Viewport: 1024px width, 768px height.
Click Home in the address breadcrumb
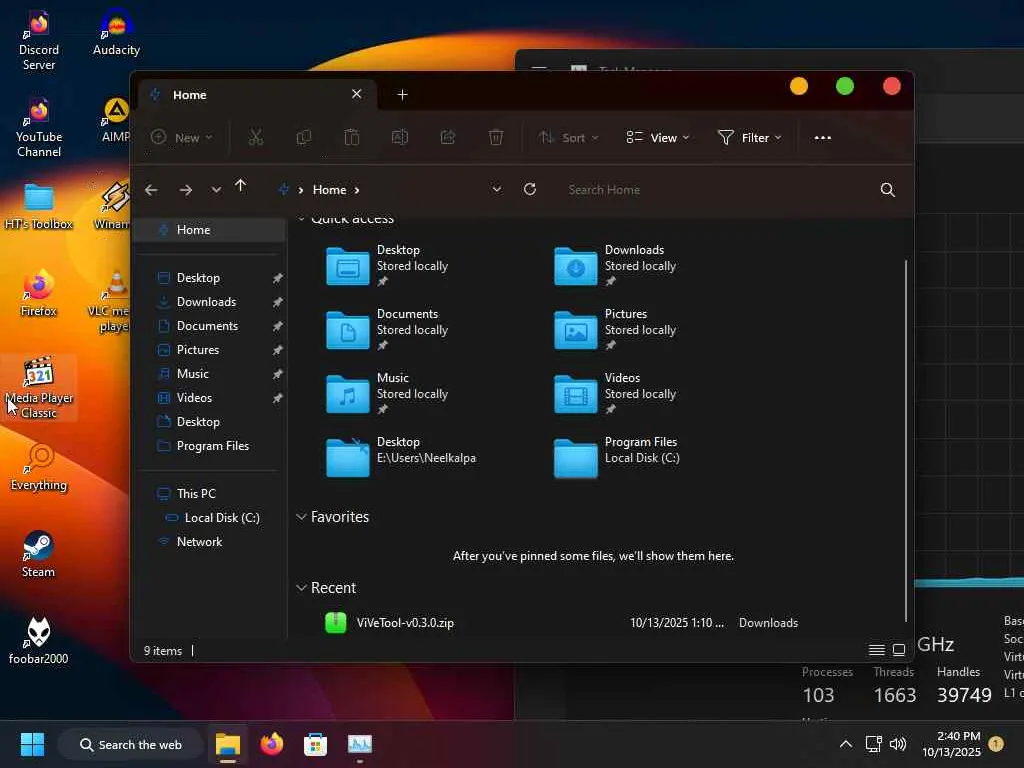pyautogui.click(x=329, y=189)
